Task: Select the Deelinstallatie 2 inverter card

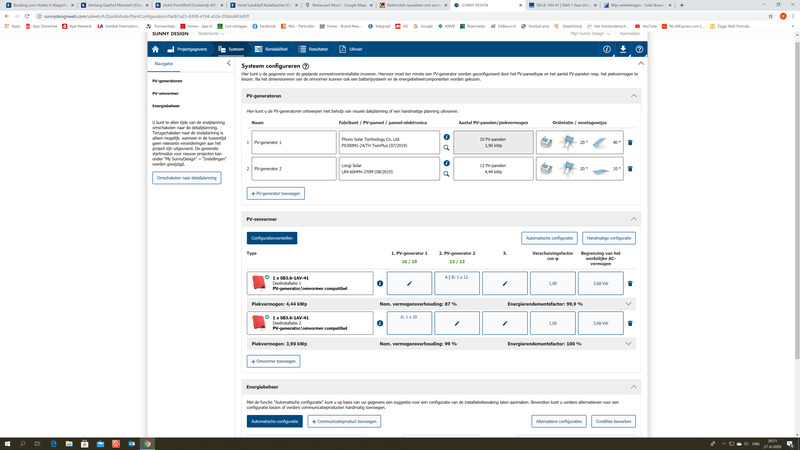Action: coord(310,323)
